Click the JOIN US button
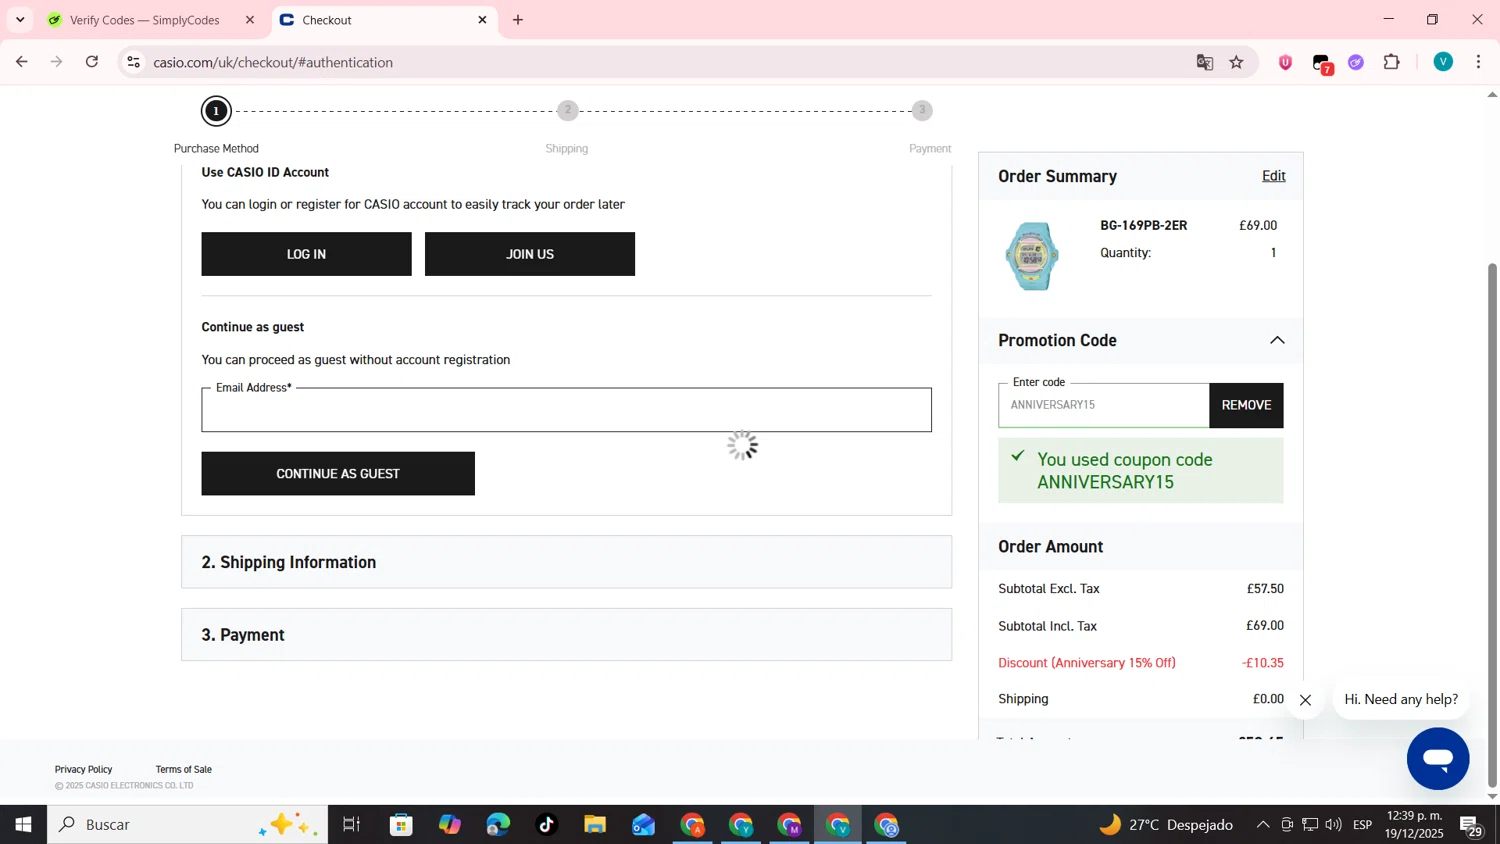The image size is (1500, 844). click(x=530, y=254)
